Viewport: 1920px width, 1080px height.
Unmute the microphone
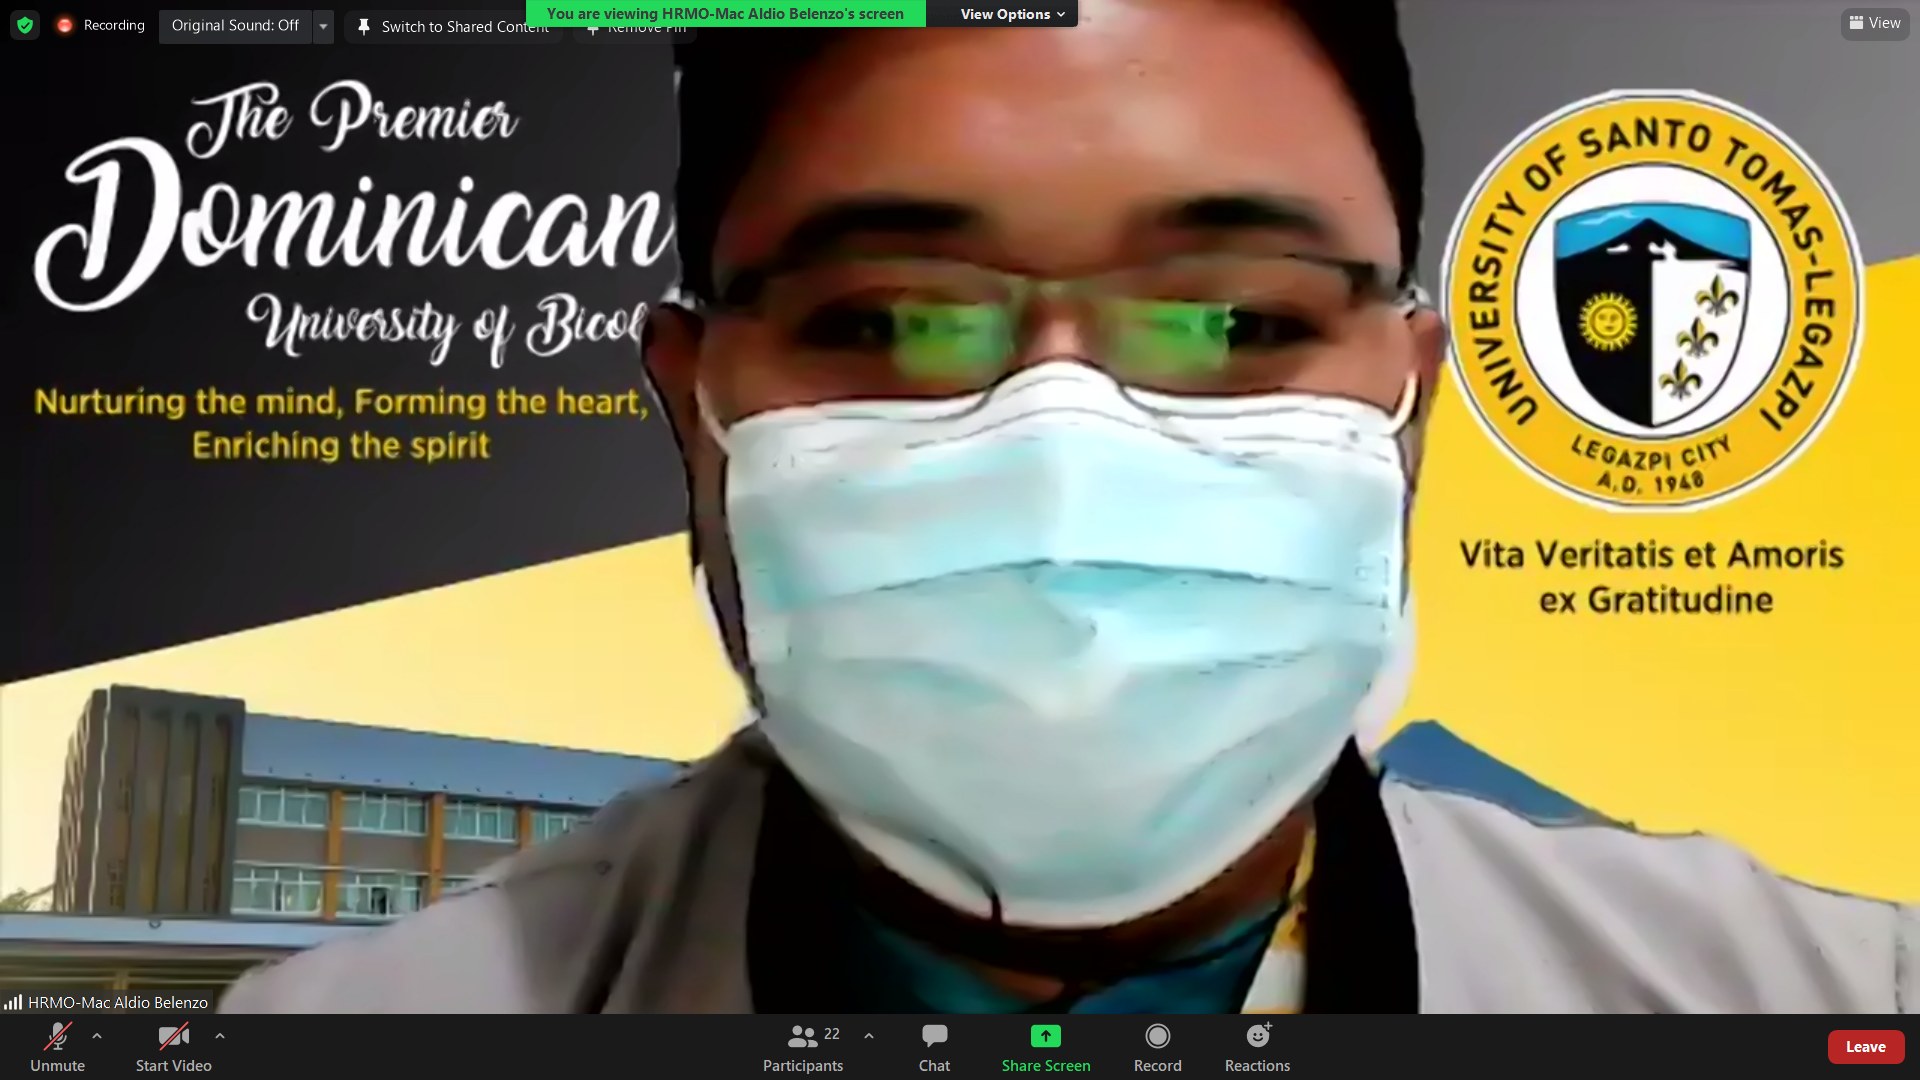pos(57,1037)
